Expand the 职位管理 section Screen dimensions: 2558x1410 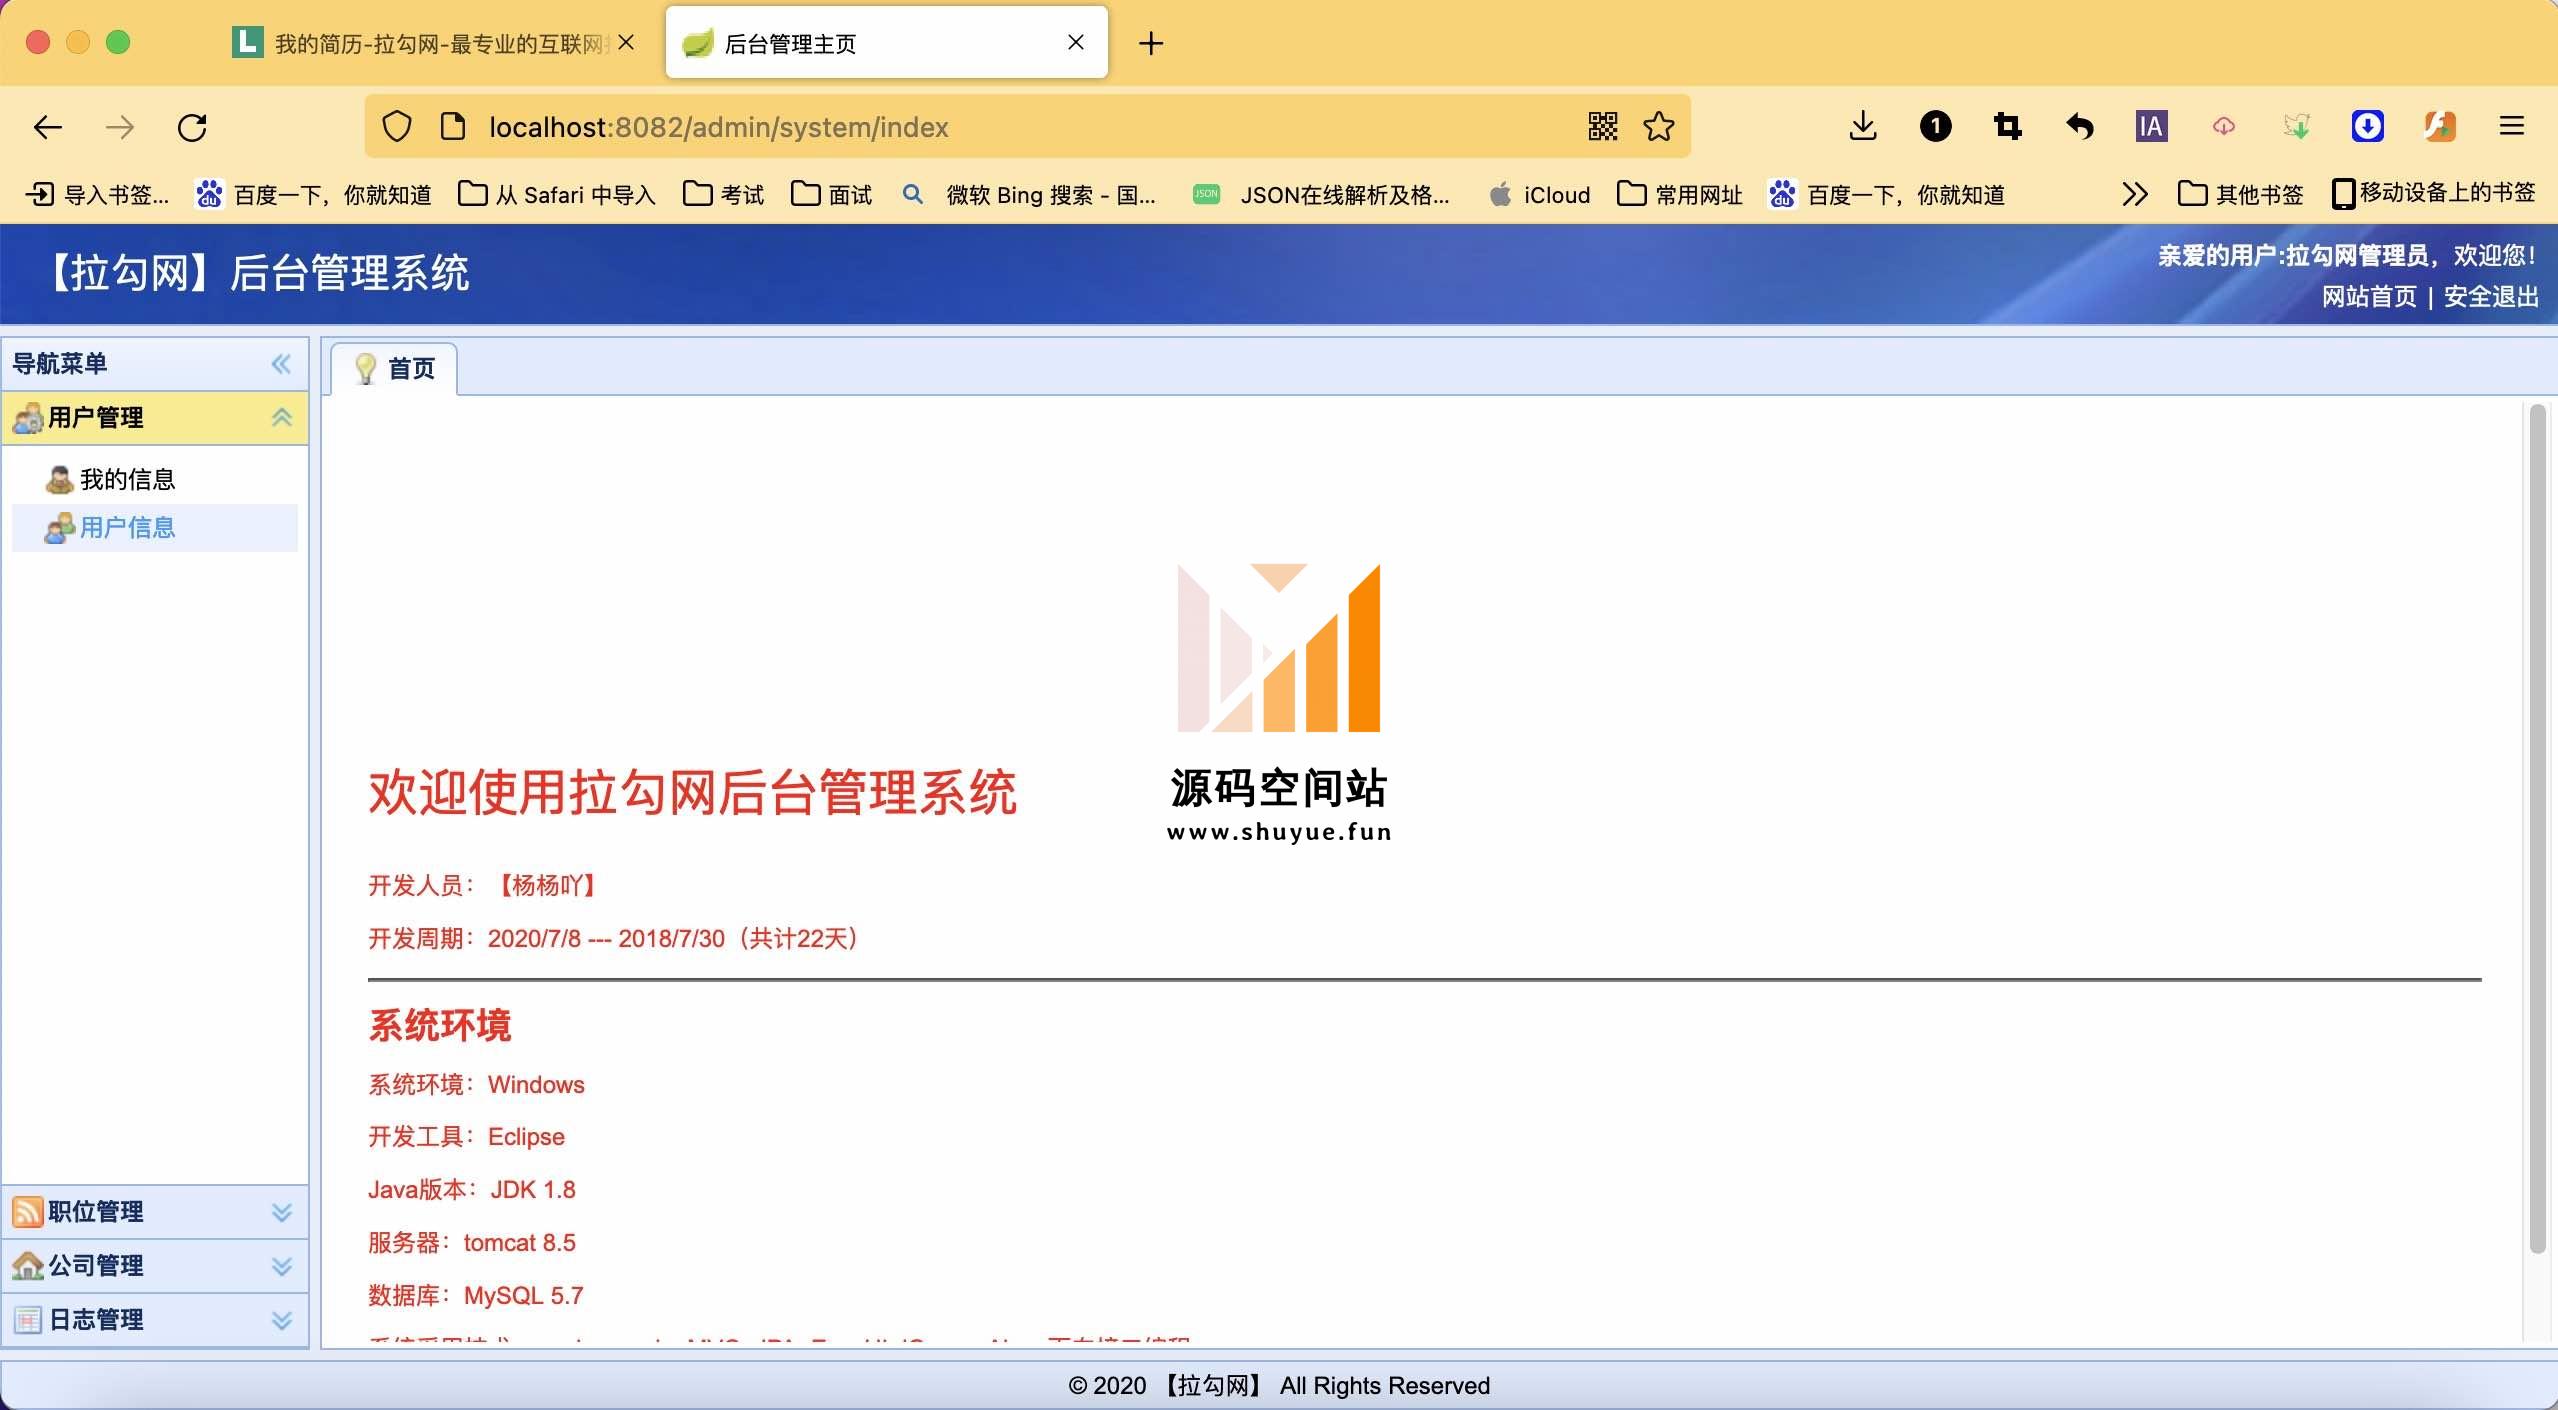[x=282, y=1212]
